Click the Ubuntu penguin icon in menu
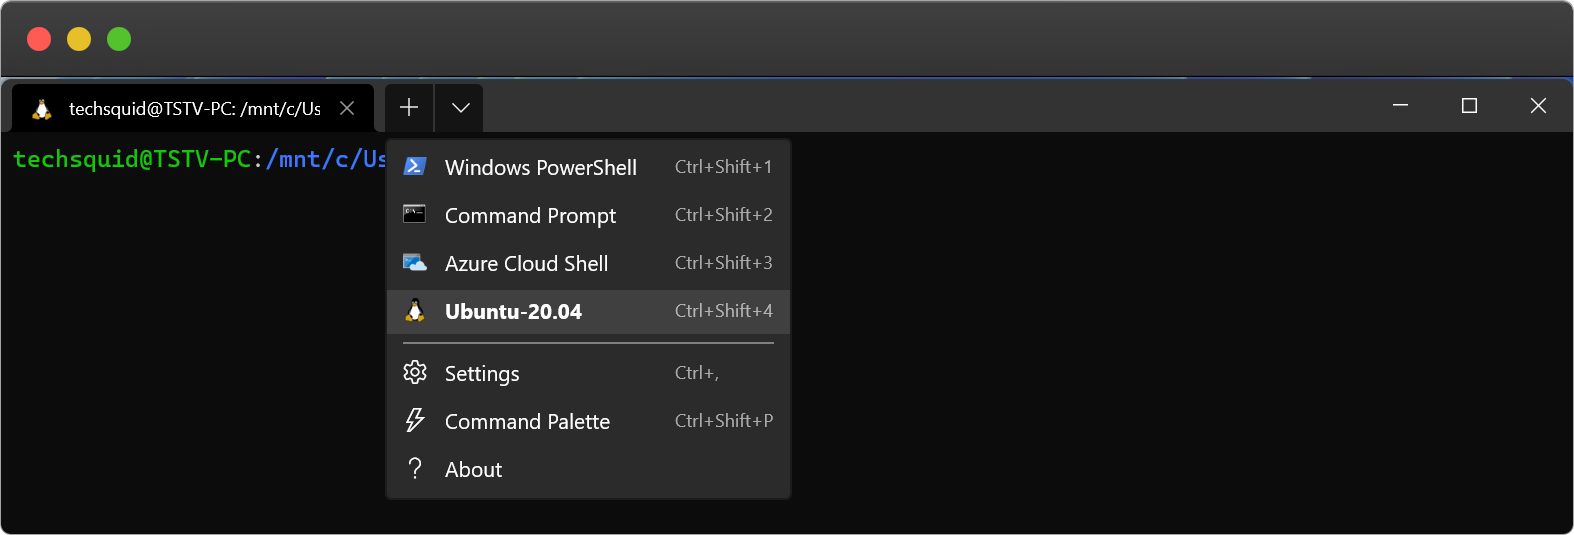The height and width of the screenshot is (535, 1574). pos(415,311)
